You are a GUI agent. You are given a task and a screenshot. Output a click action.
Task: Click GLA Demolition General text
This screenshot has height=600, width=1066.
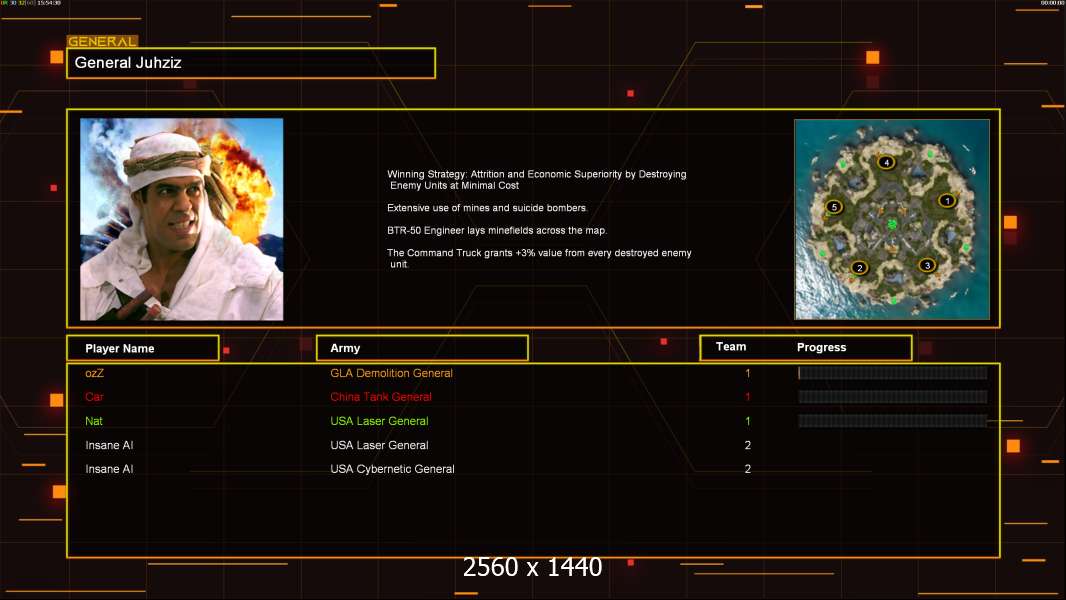click(391, 373)
